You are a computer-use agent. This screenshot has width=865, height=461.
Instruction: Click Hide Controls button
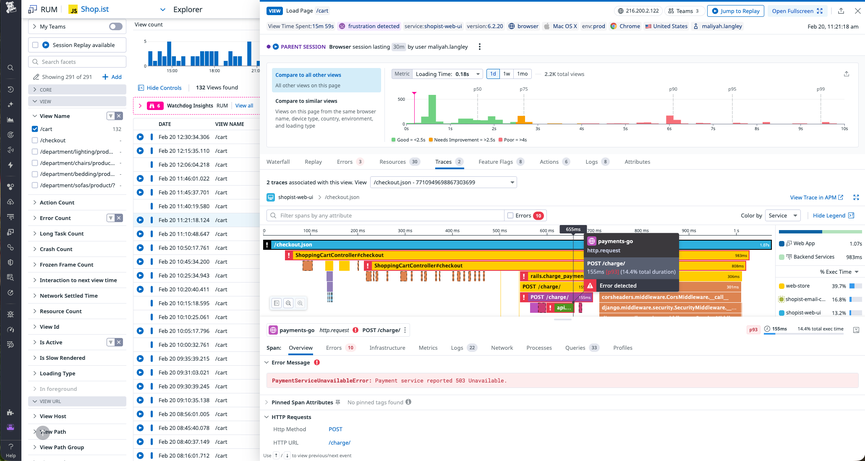[x=159, y=88]
